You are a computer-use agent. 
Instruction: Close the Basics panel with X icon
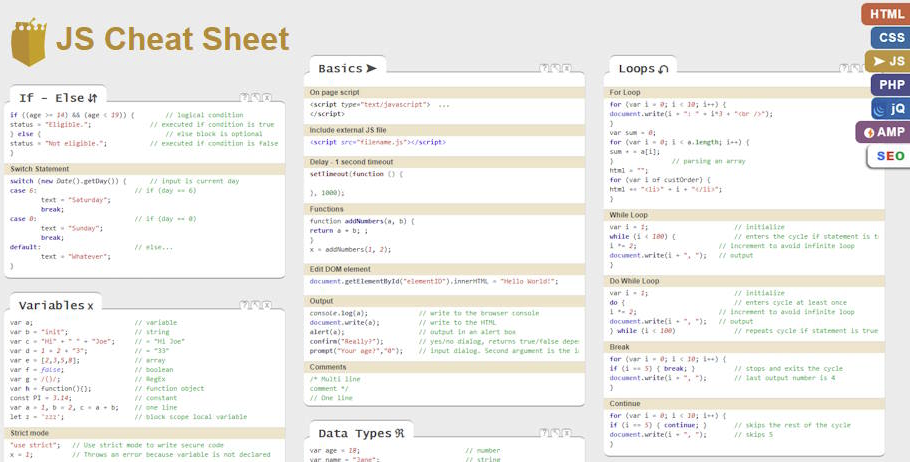pyautogui.click(x=566, y=68)
